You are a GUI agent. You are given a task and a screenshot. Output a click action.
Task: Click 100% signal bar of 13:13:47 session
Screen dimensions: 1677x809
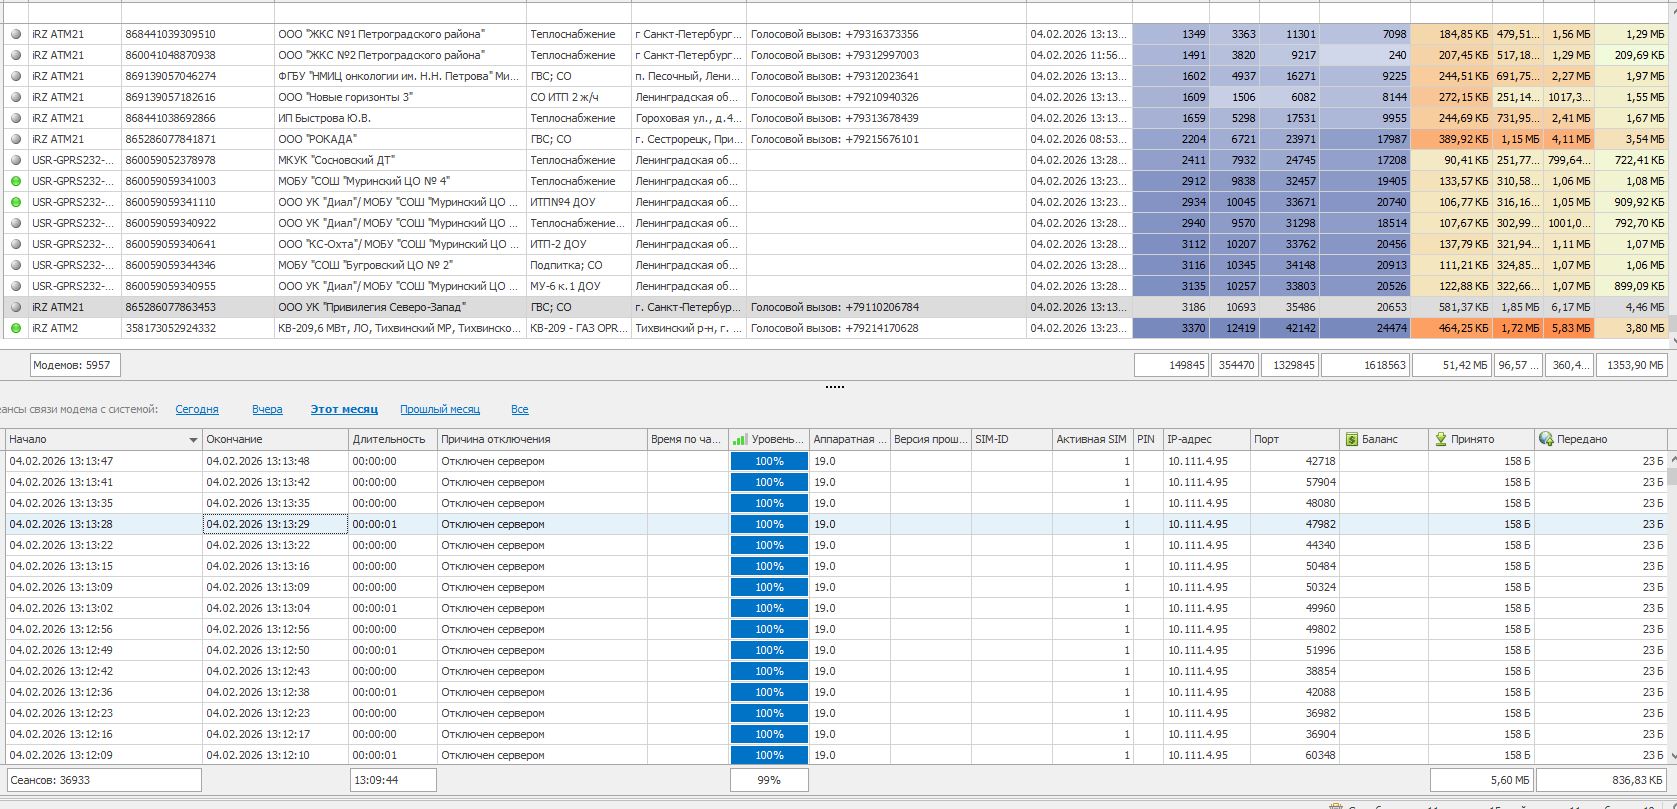coord(769,461)
